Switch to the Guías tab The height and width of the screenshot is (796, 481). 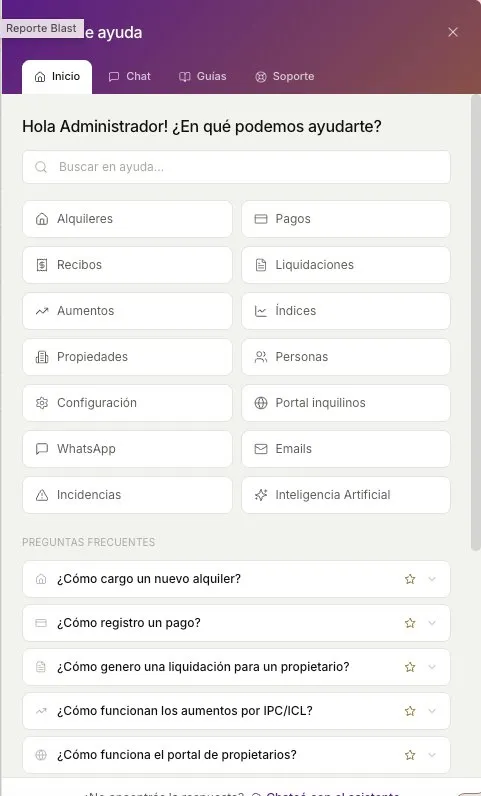pos(203,77)
